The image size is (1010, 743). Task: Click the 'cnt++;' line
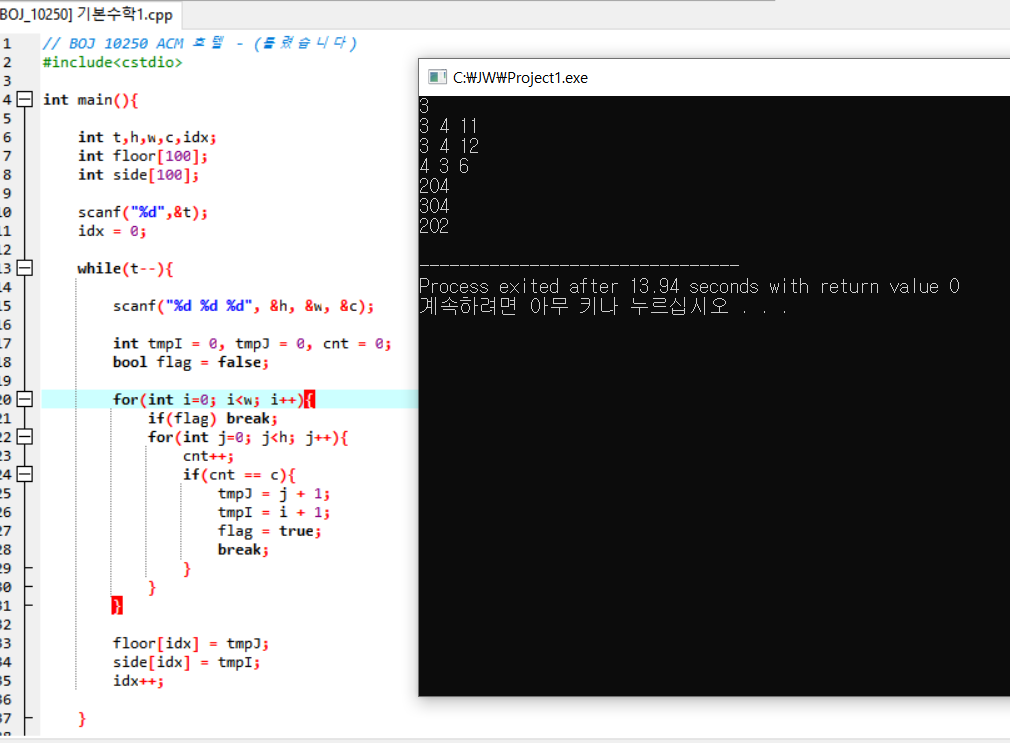(x=208, y=456)
